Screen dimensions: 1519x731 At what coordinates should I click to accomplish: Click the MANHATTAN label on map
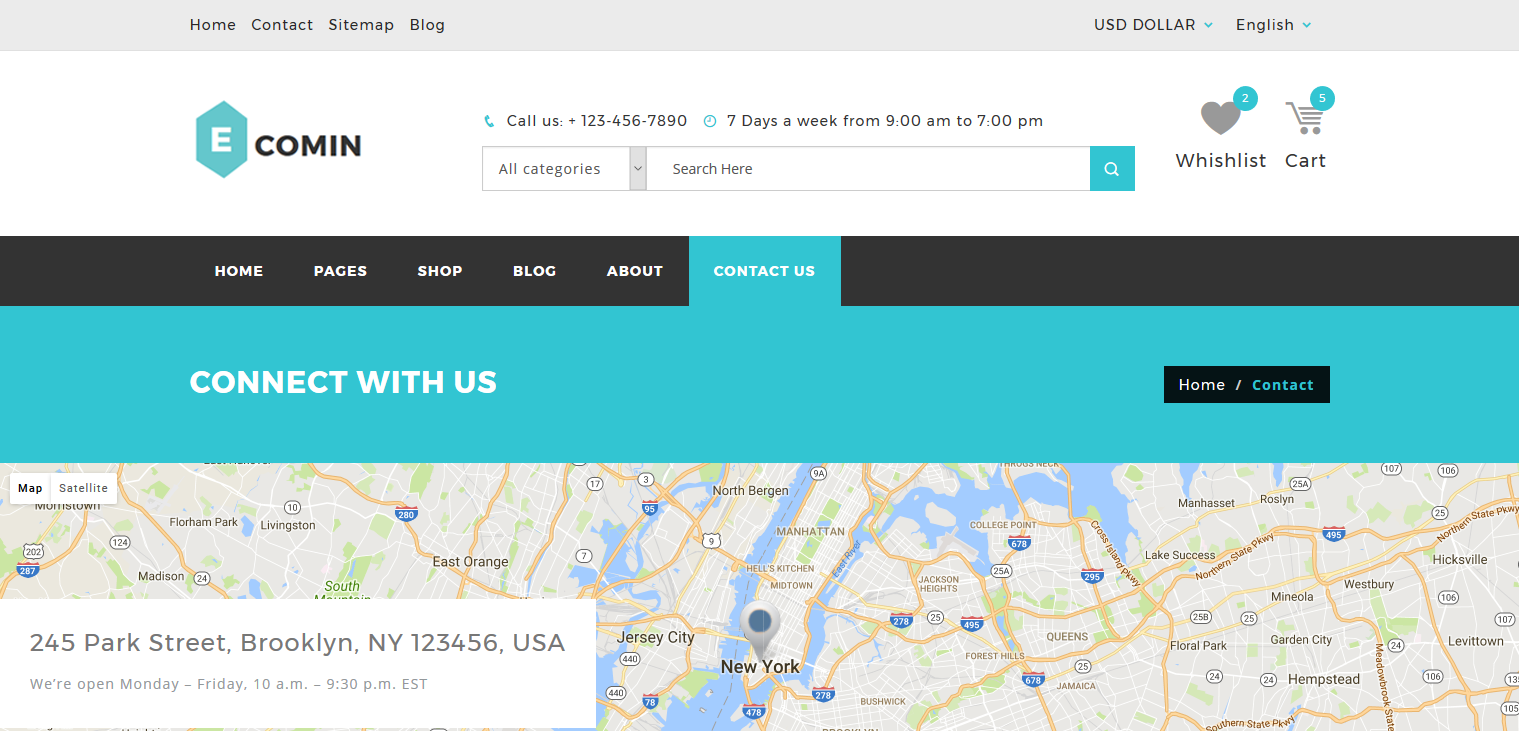[x=810, y=532]
